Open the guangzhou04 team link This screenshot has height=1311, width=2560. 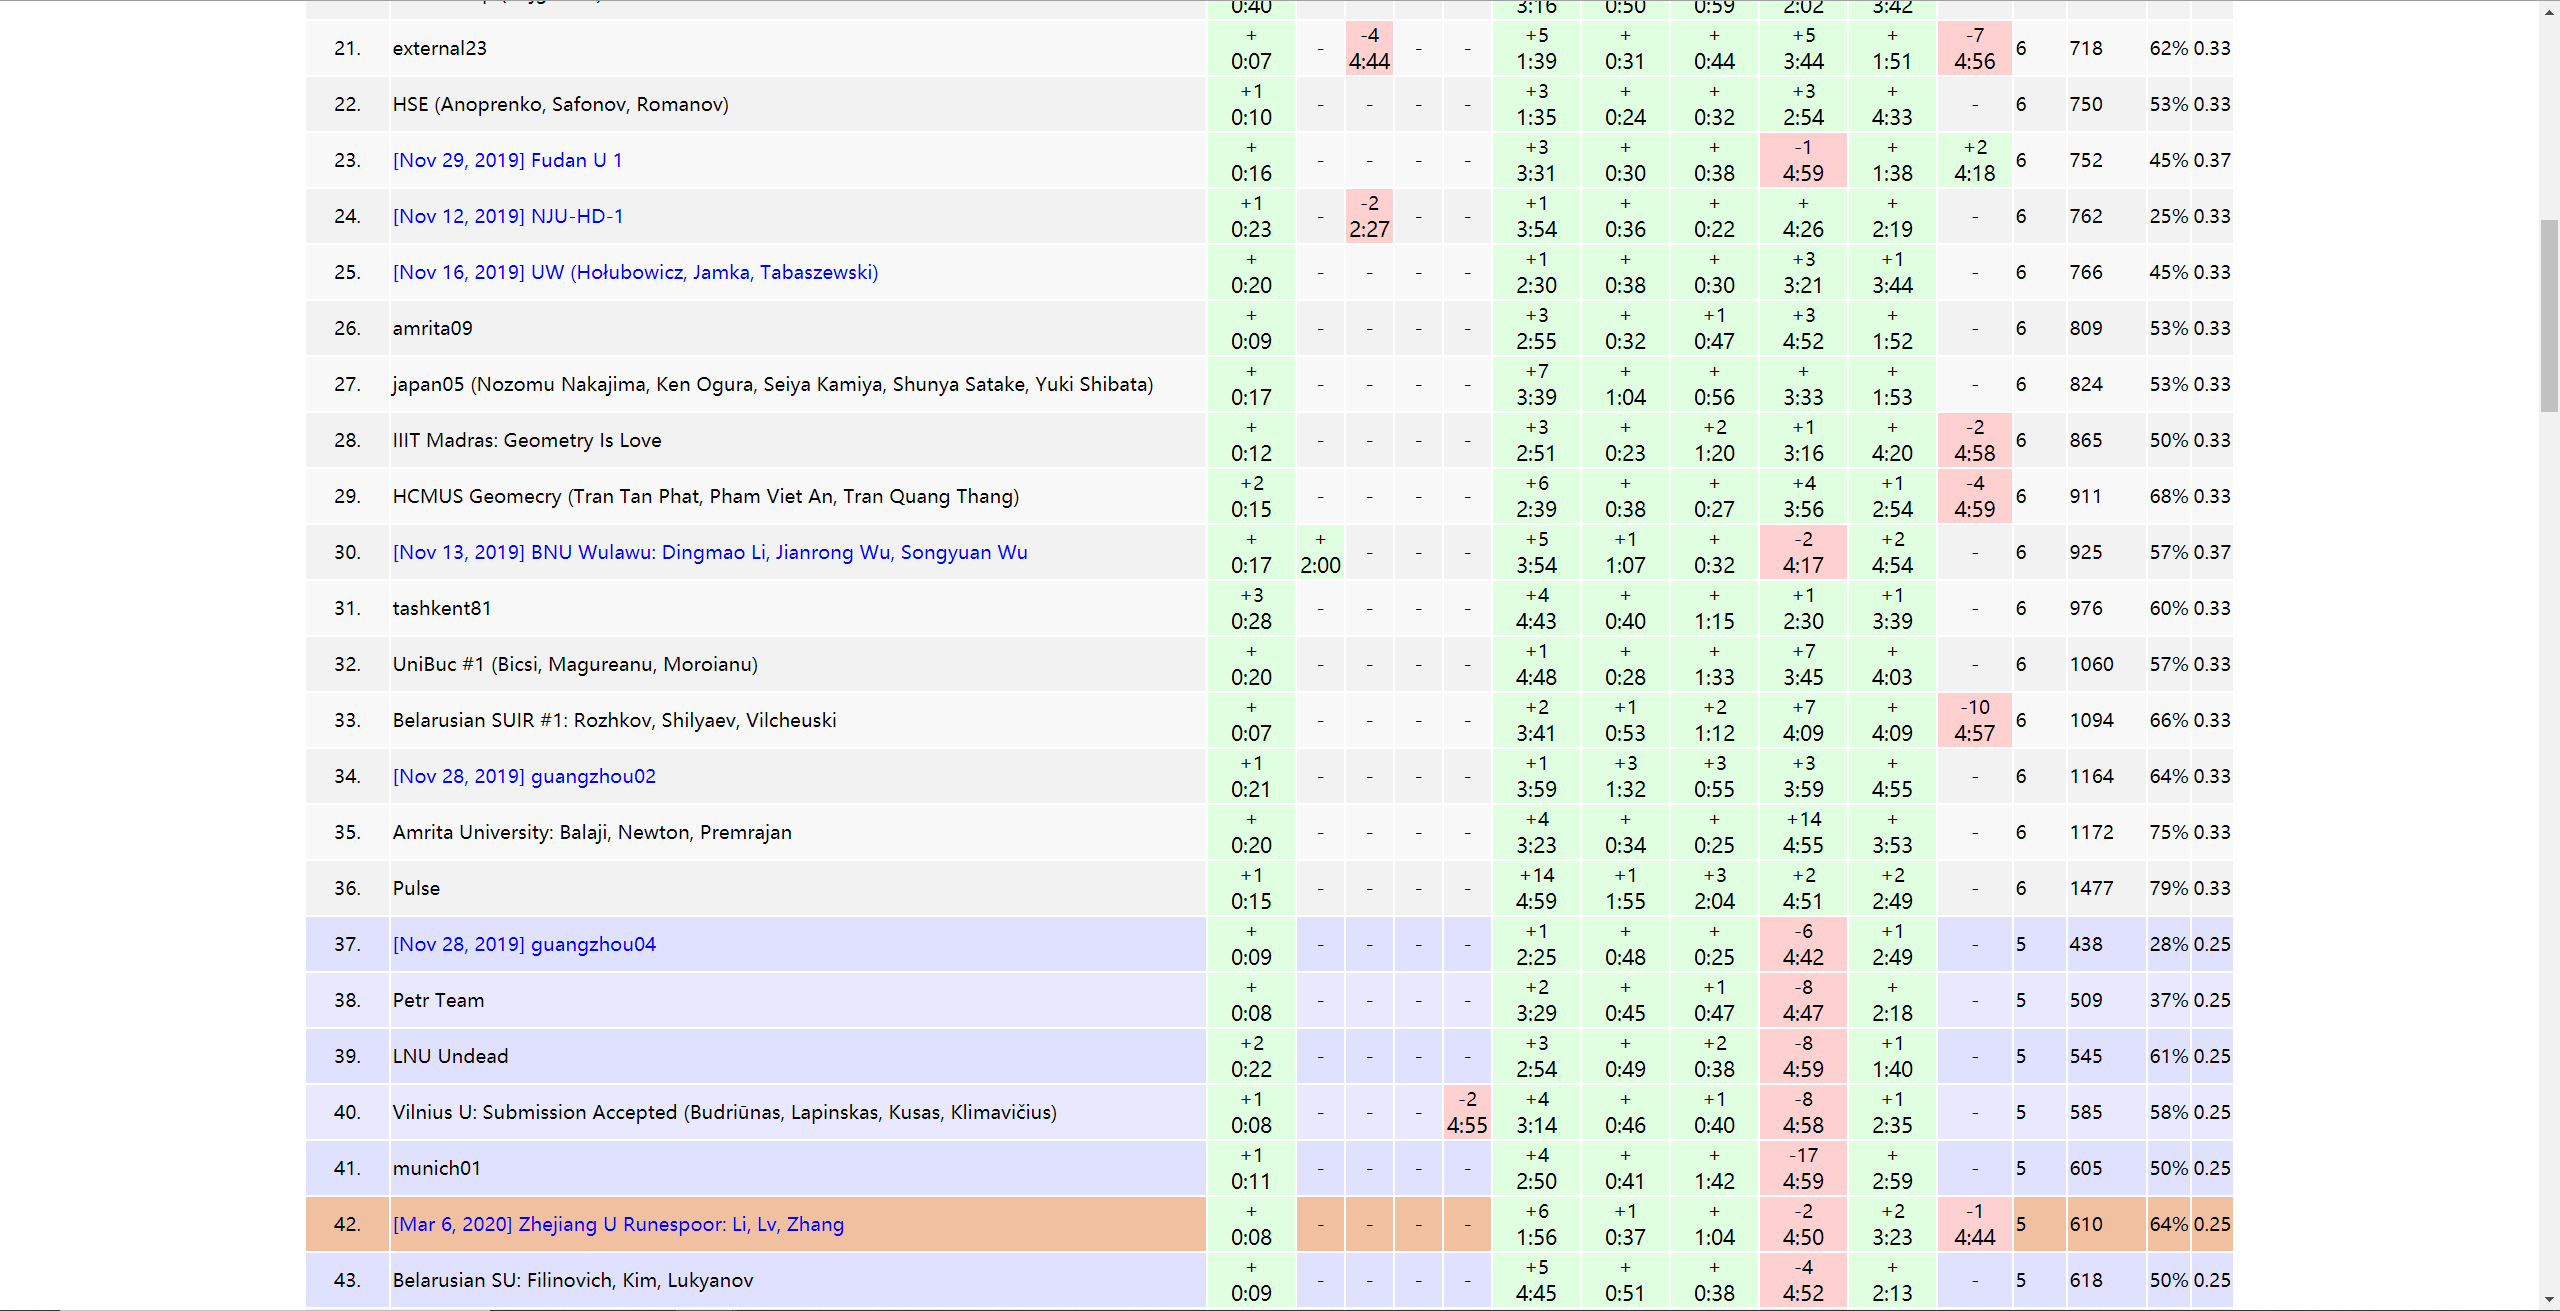coord(524,944)
